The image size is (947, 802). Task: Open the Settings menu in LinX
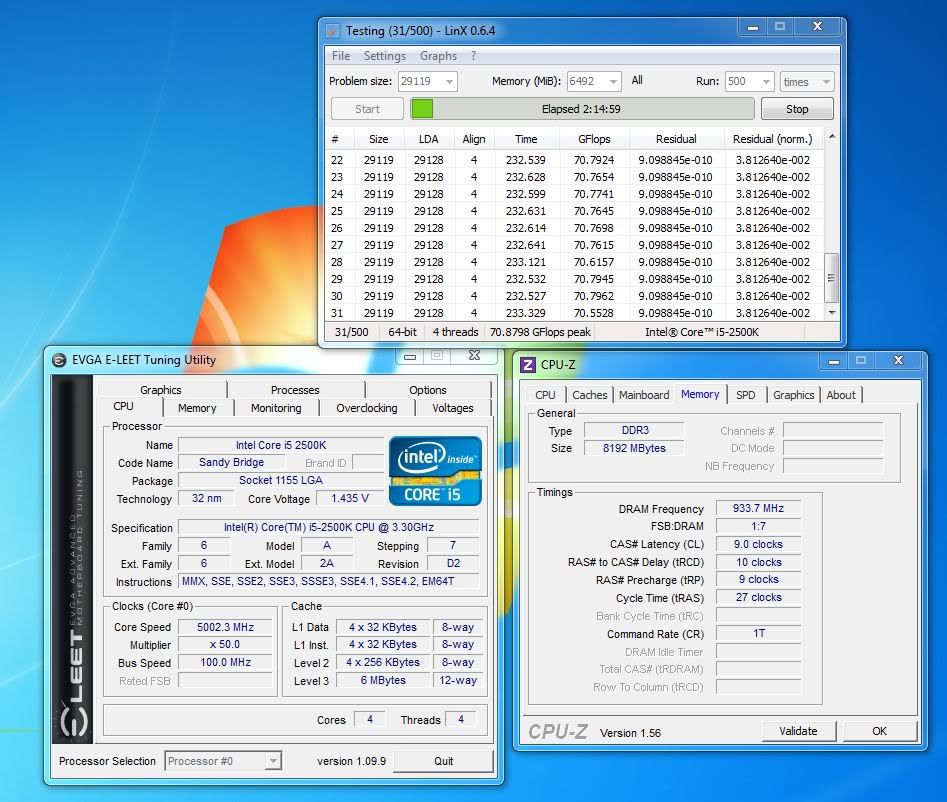[x=385, y=56]
